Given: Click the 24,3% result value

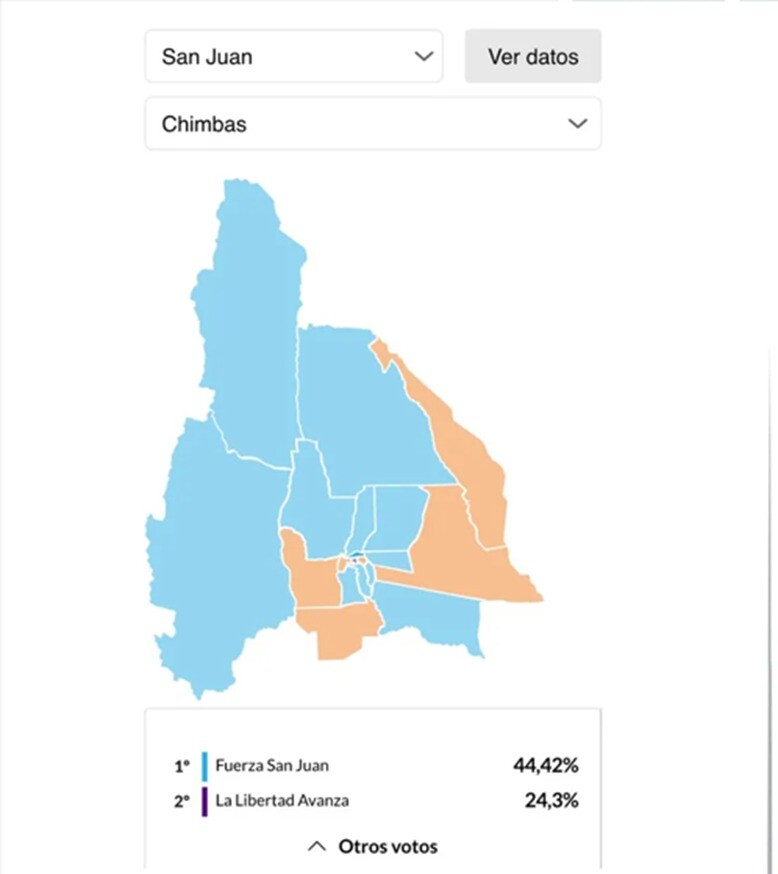Looking at the screenshot, I should (551, 800).
